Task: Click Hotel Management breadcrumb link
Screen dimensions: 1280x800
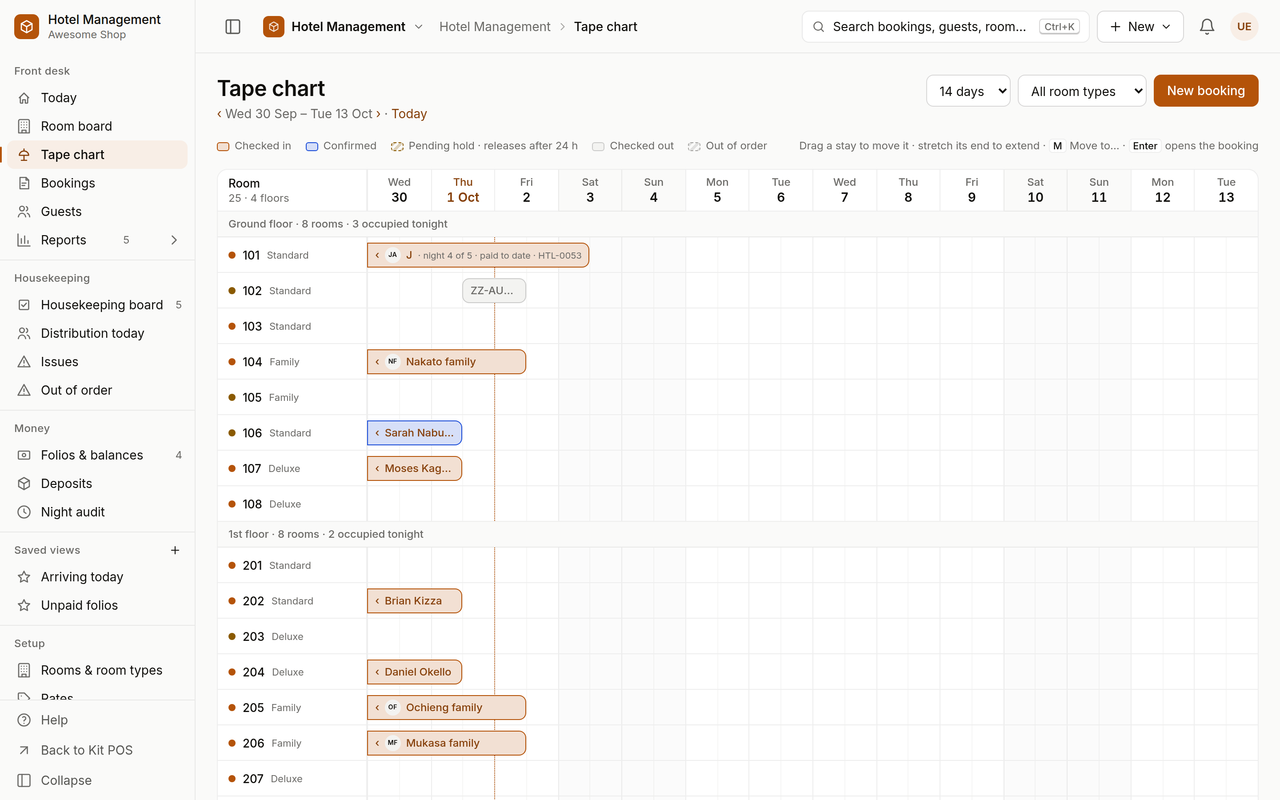Action: pos(495,27)
